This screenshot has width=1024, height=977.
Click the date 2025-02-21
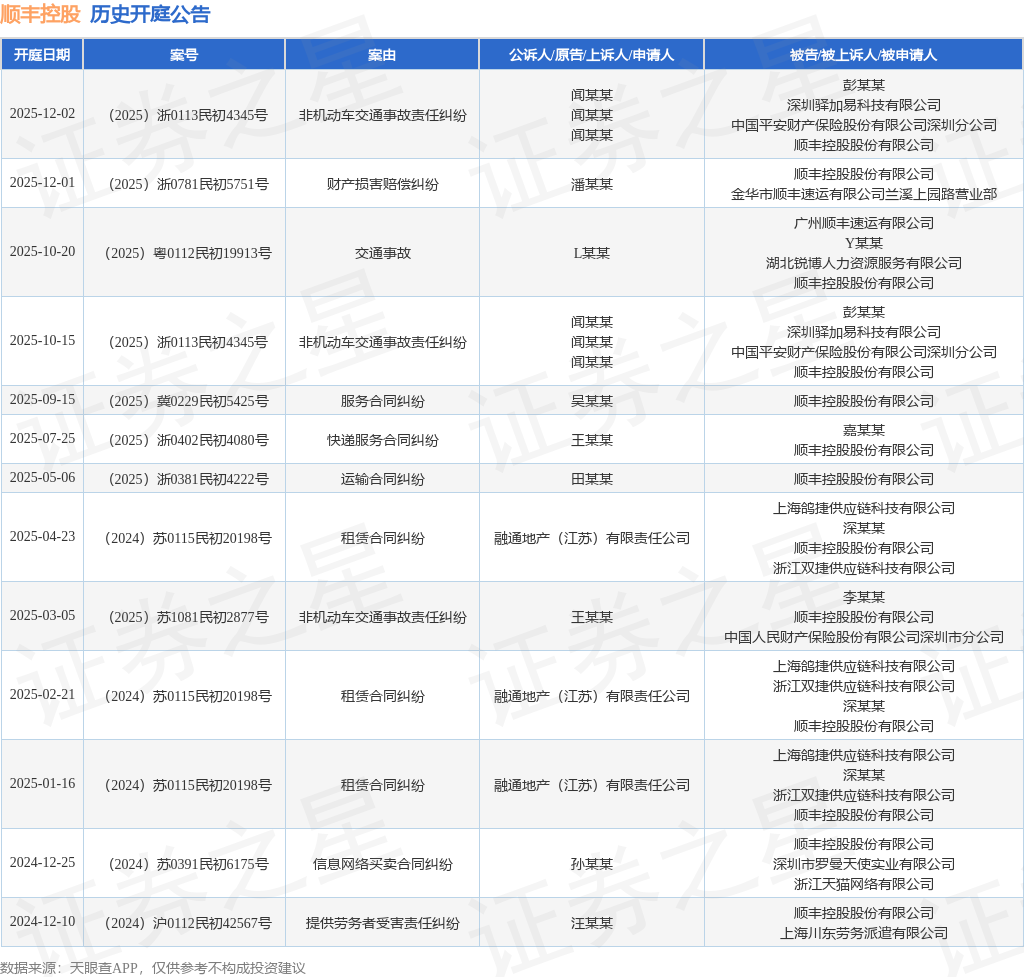tap(42, 695)
